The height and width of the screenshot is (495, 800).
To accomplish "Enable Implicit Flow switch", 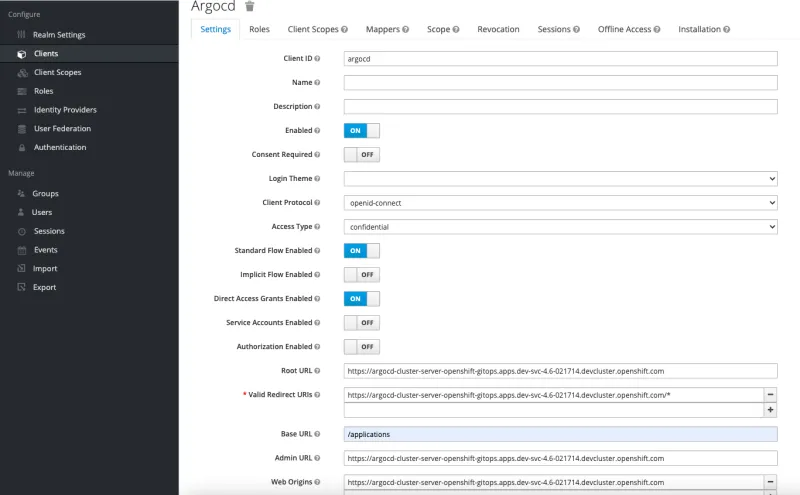I will click(362, 275).
